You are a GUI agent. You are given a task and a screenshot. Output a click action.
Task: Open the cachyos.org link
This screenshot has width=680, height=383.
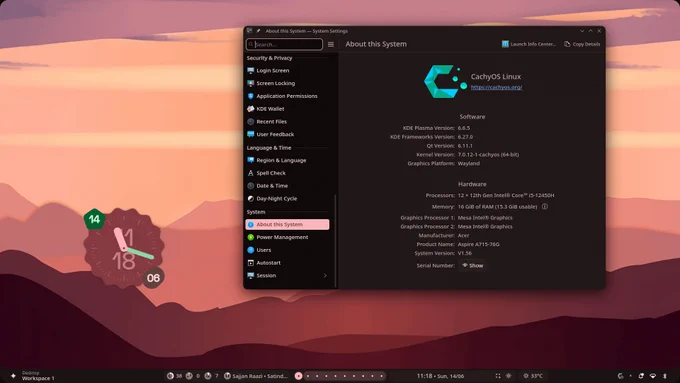[496, 87]
